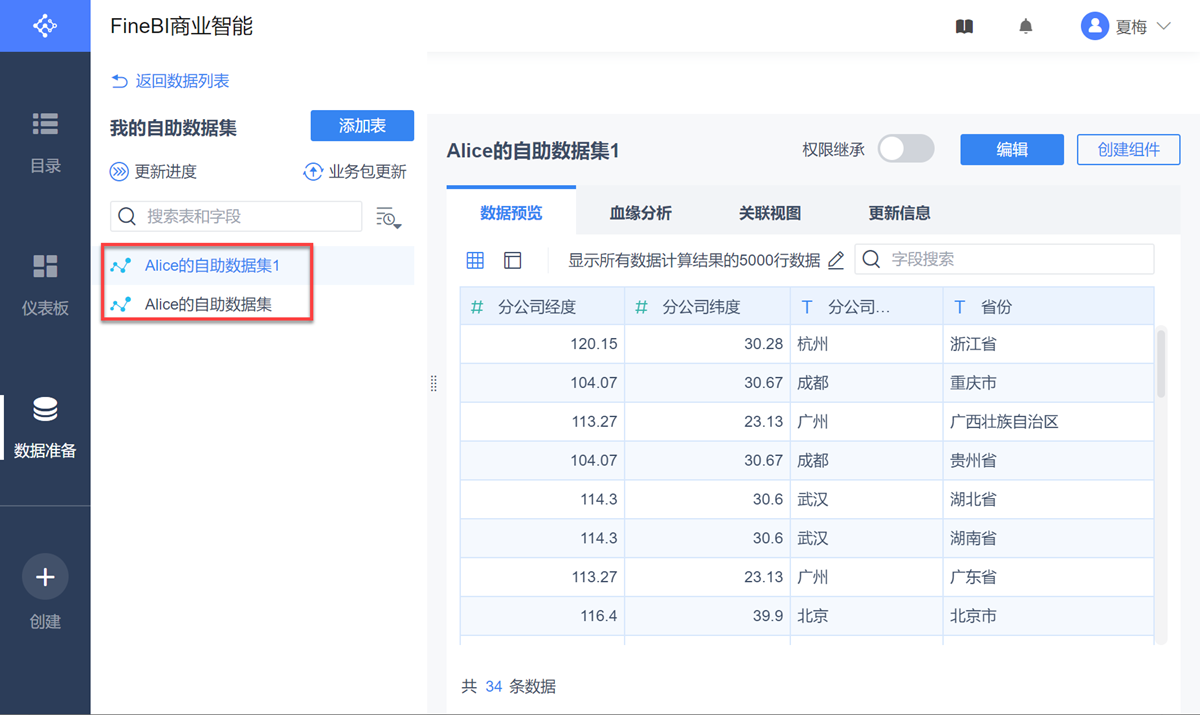Open the sort and filter dropdown
Screen dimensions: 1200x715
(388, 217)
